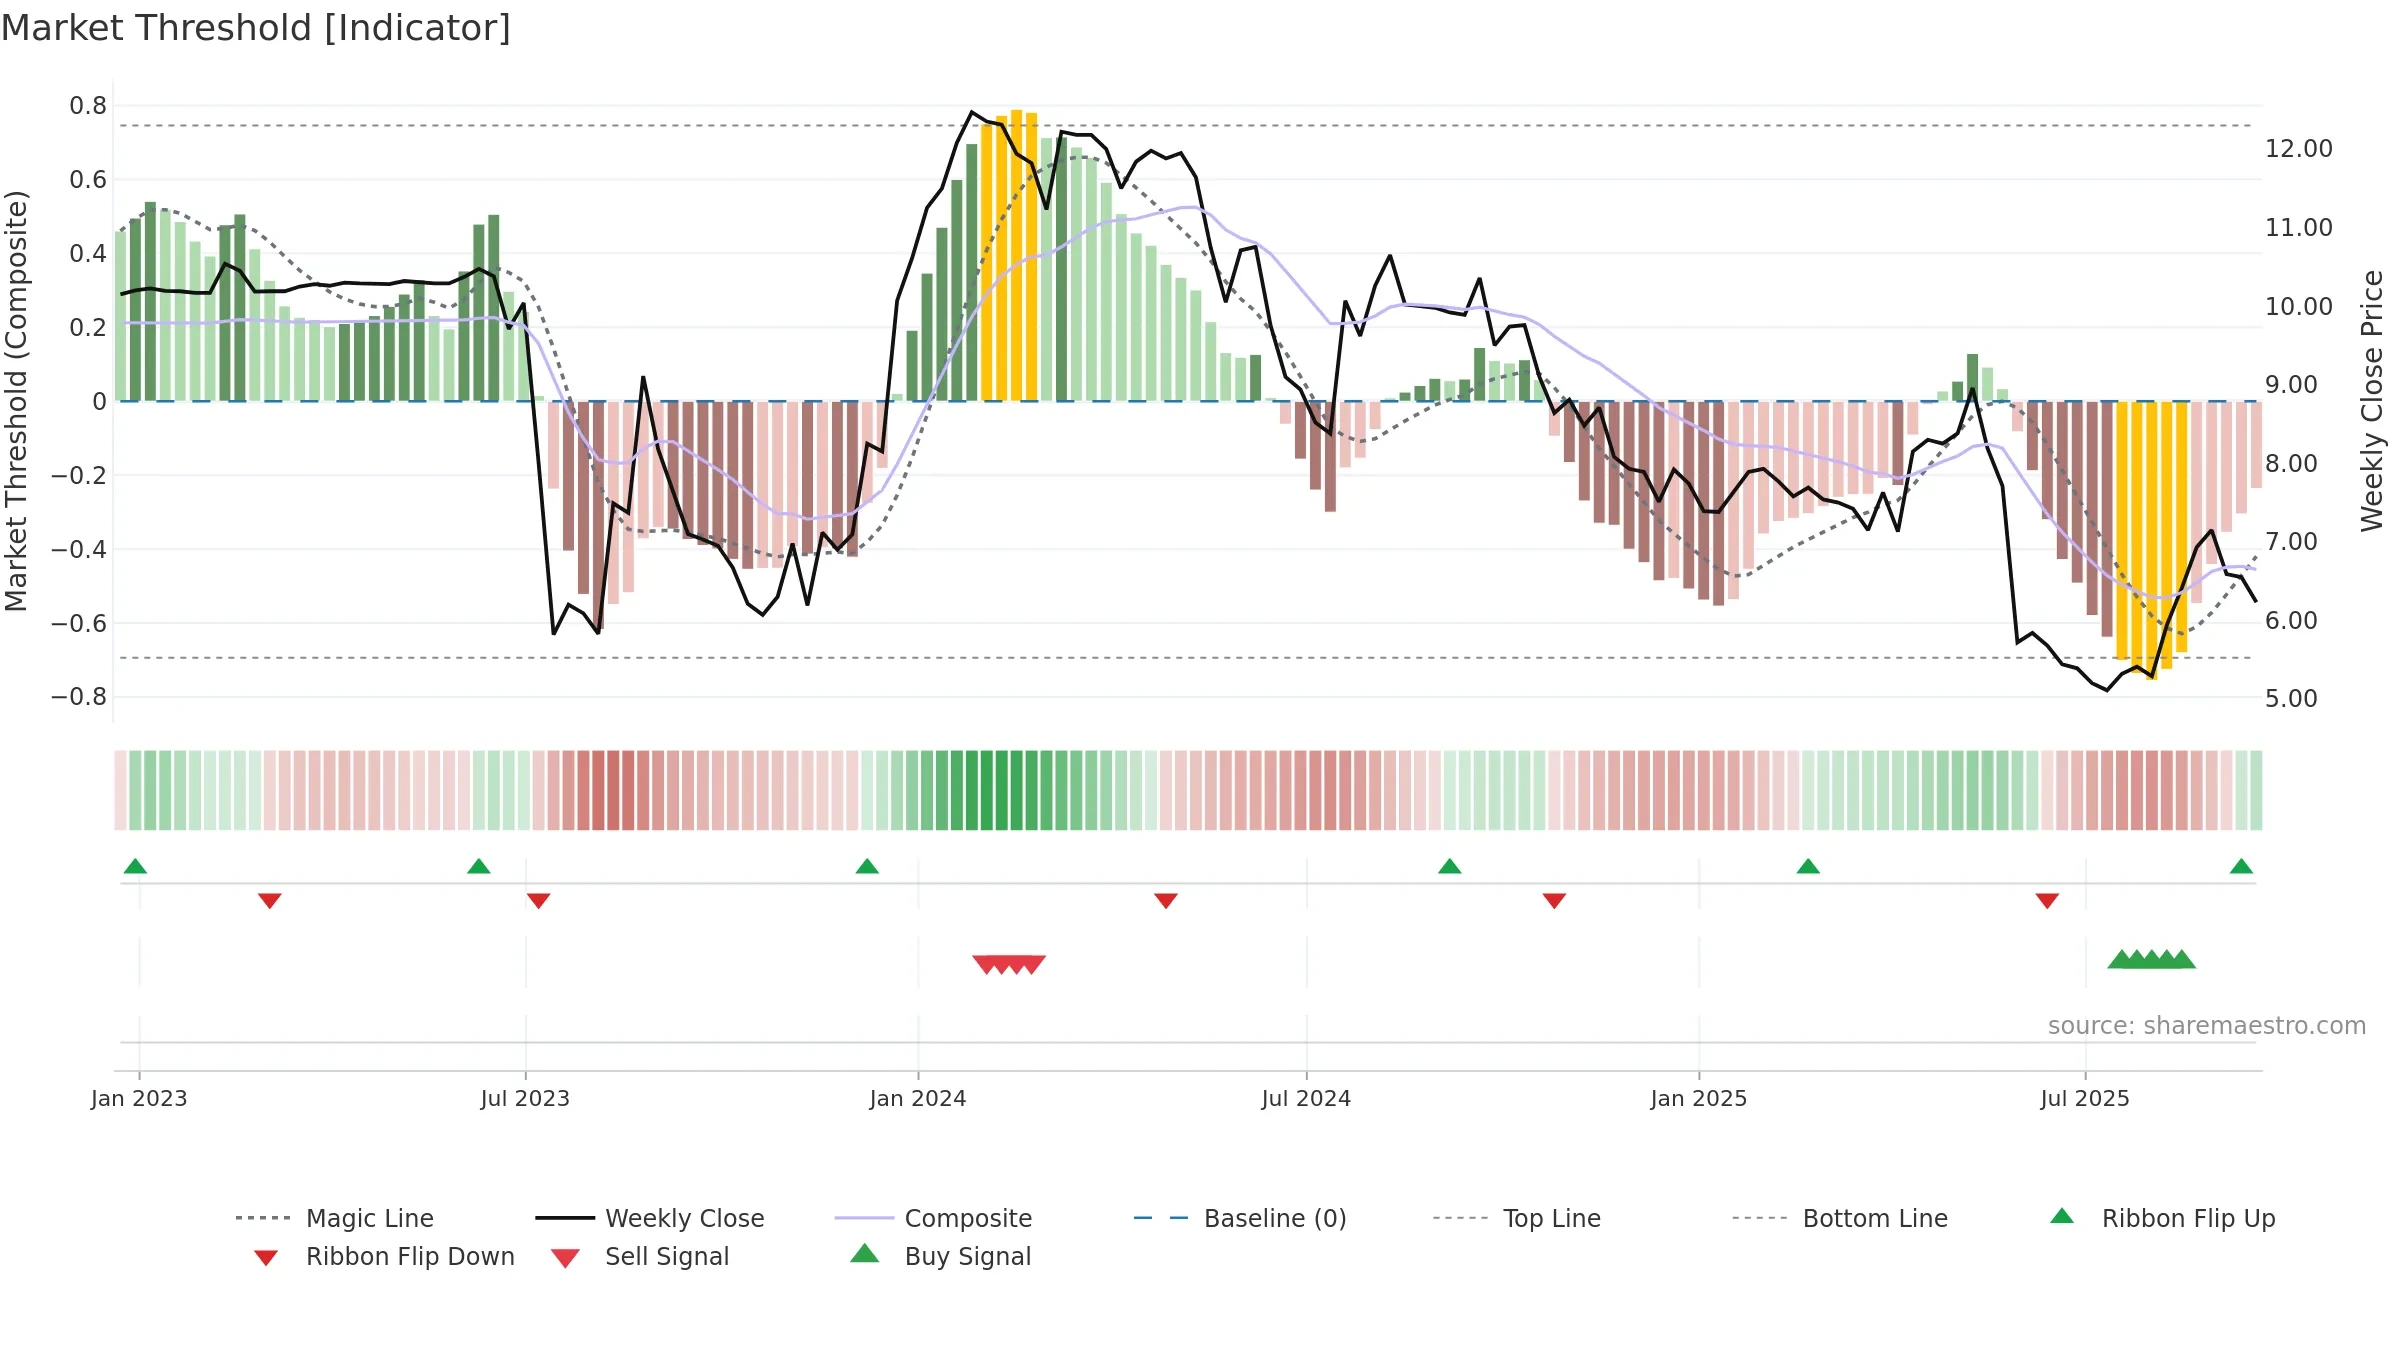Click the ribbon flip up marker just before Jul 2023
This screenshot has height=1350, width=2400.
(479, 866)
